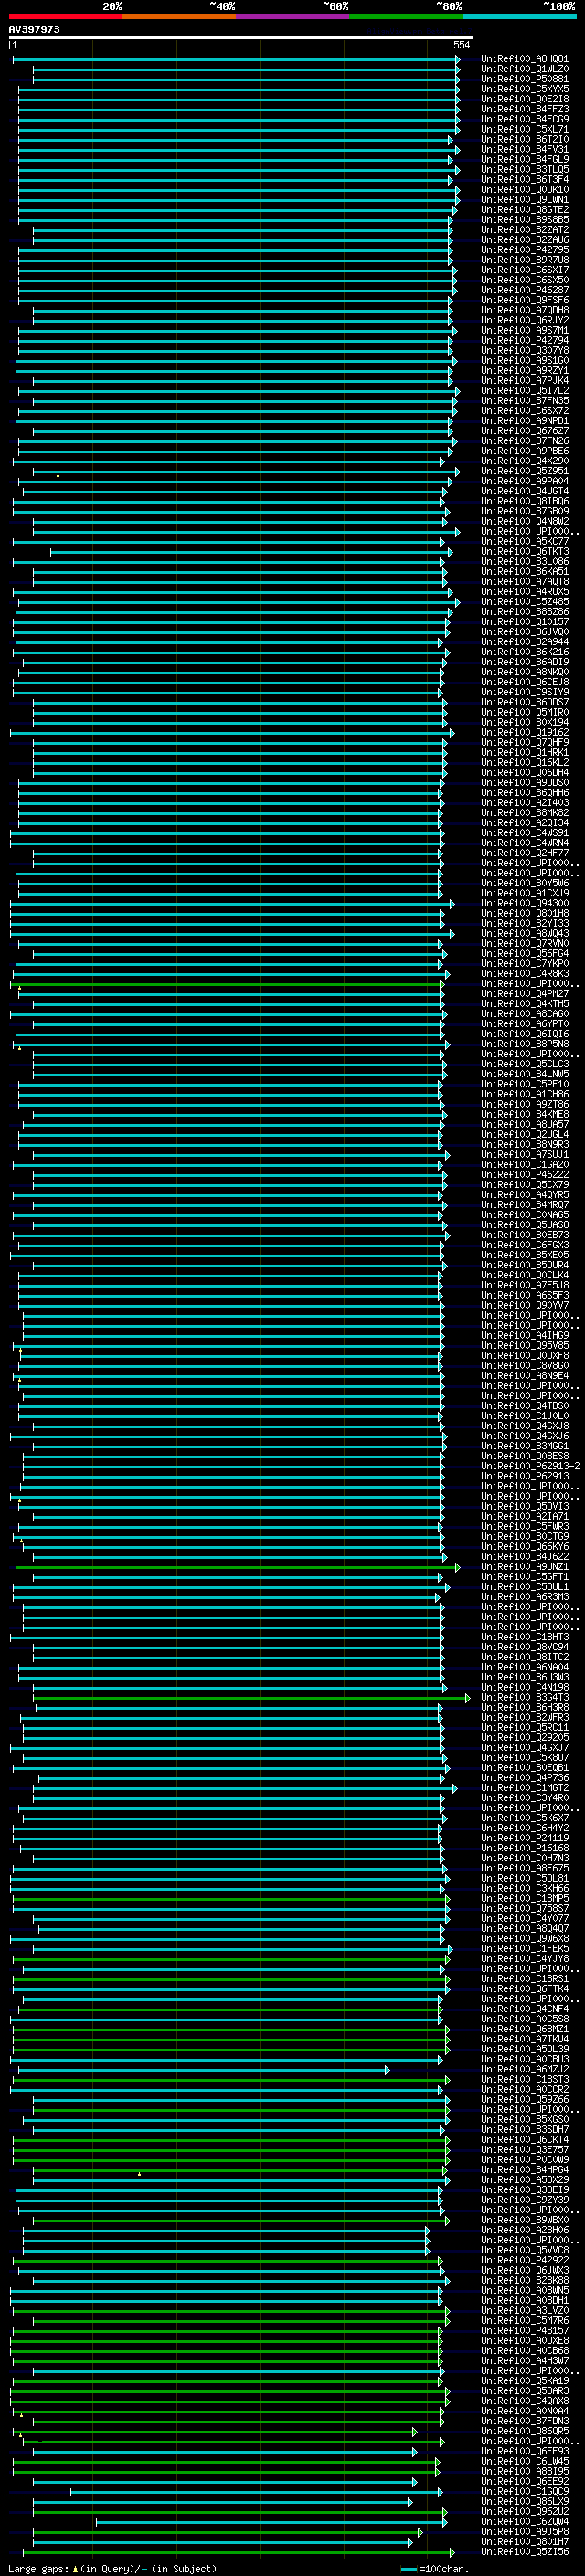The height and width of the screenshot is (2576, 585).
Task: Select the UniRef100_B7FN35 label
Action: (x=524, y=400)
